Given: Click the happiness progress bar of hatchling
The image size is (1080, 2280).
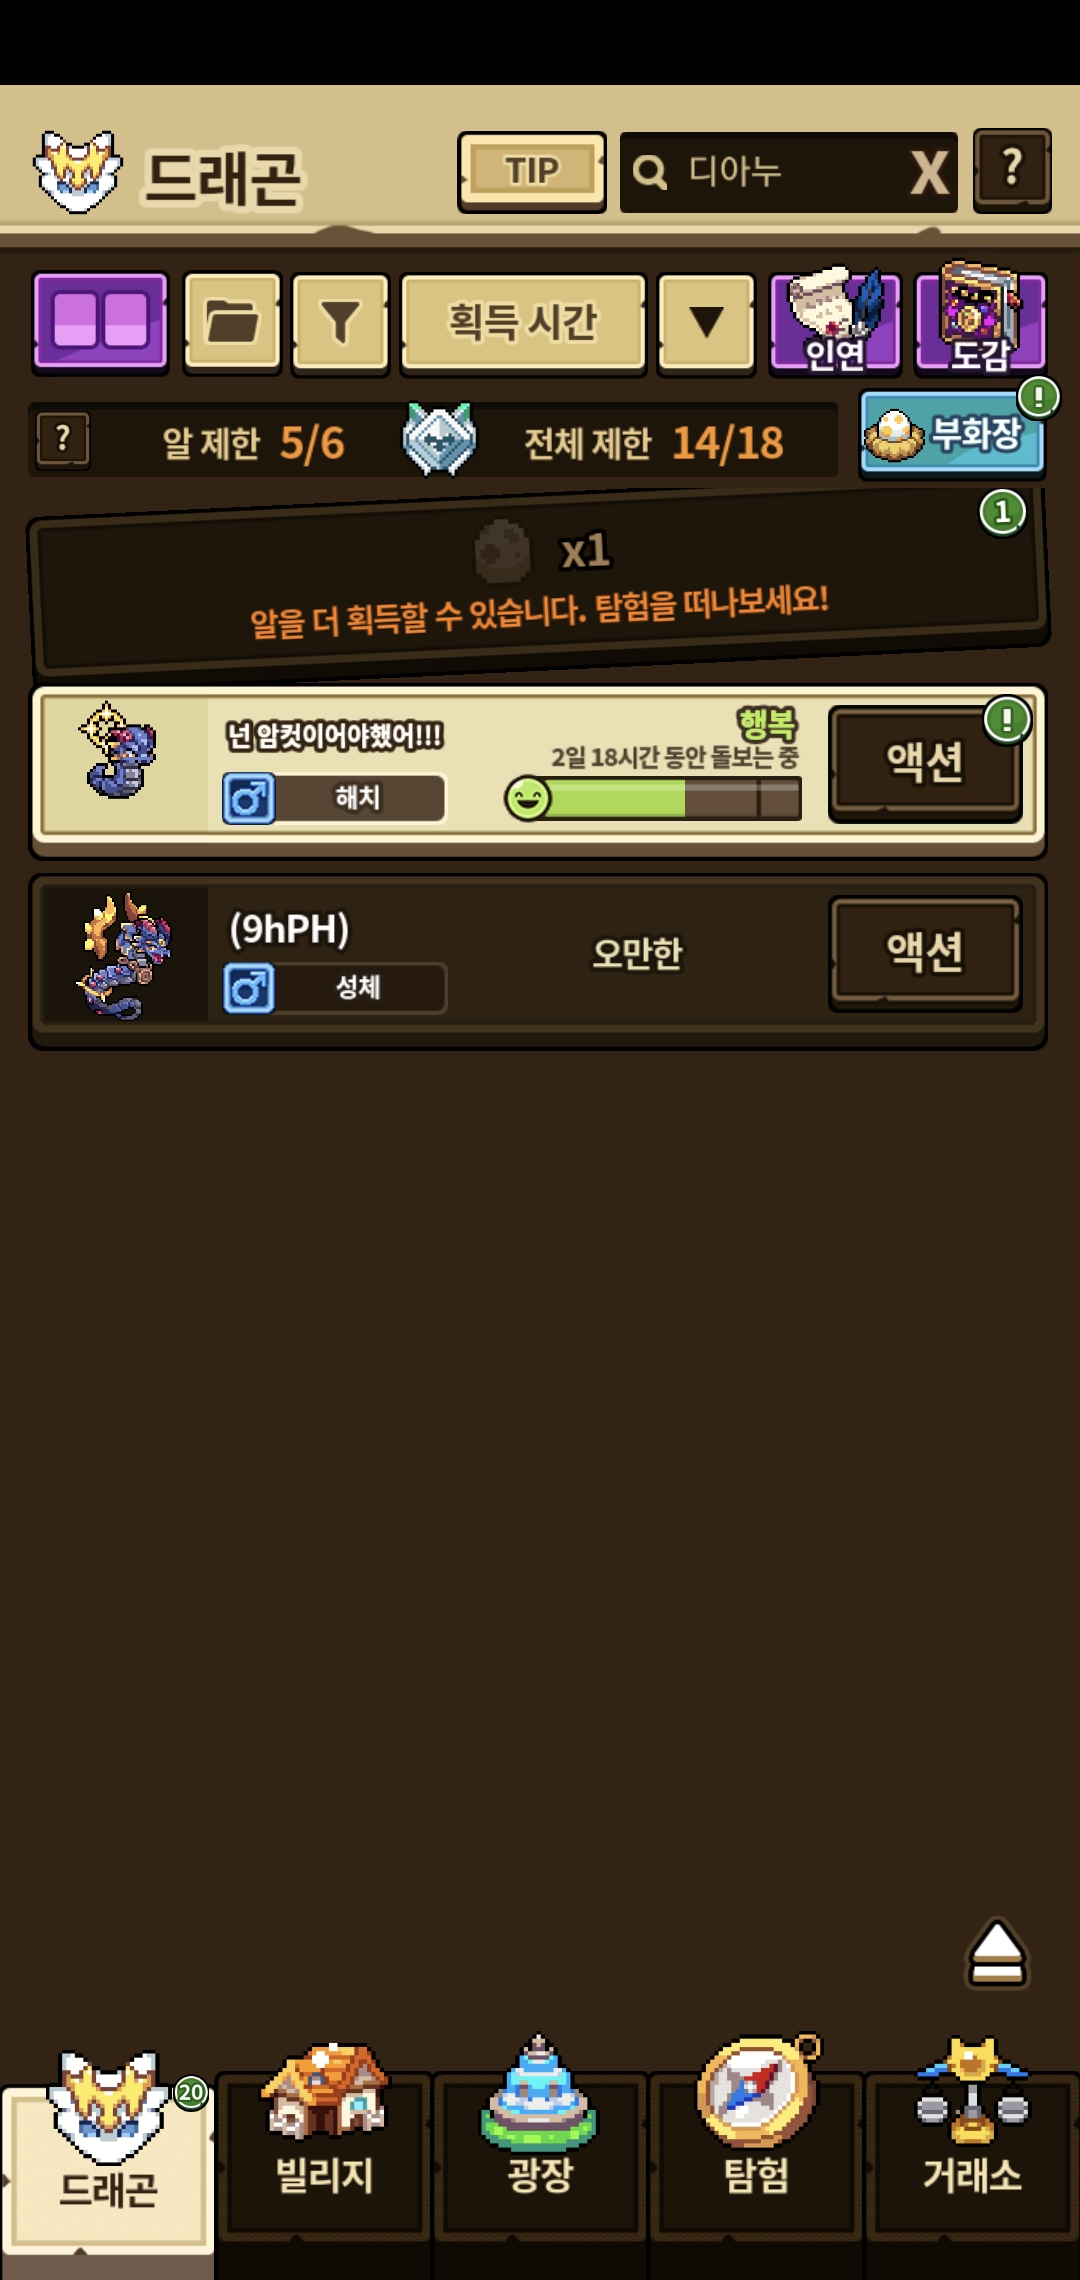Looking at the screenshot, I should tap(654, 798).
